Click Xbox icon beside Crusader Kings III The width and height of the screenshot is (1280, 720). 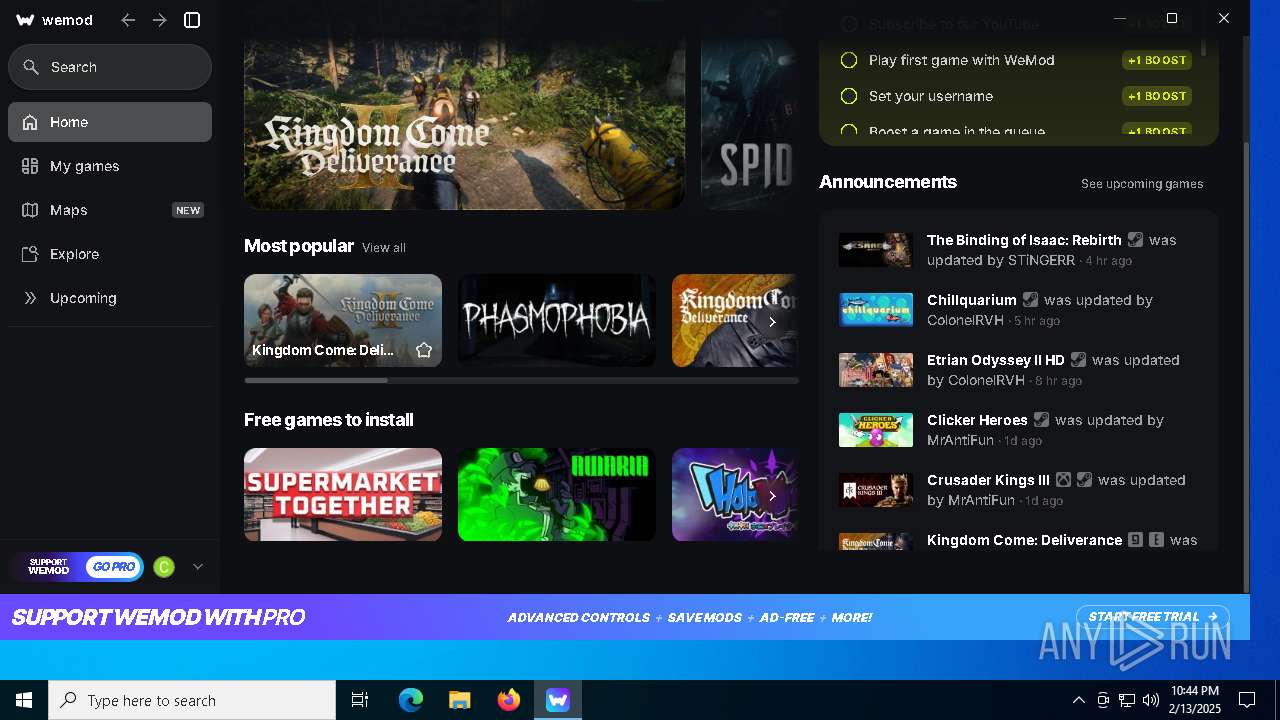coord(1064,480)
